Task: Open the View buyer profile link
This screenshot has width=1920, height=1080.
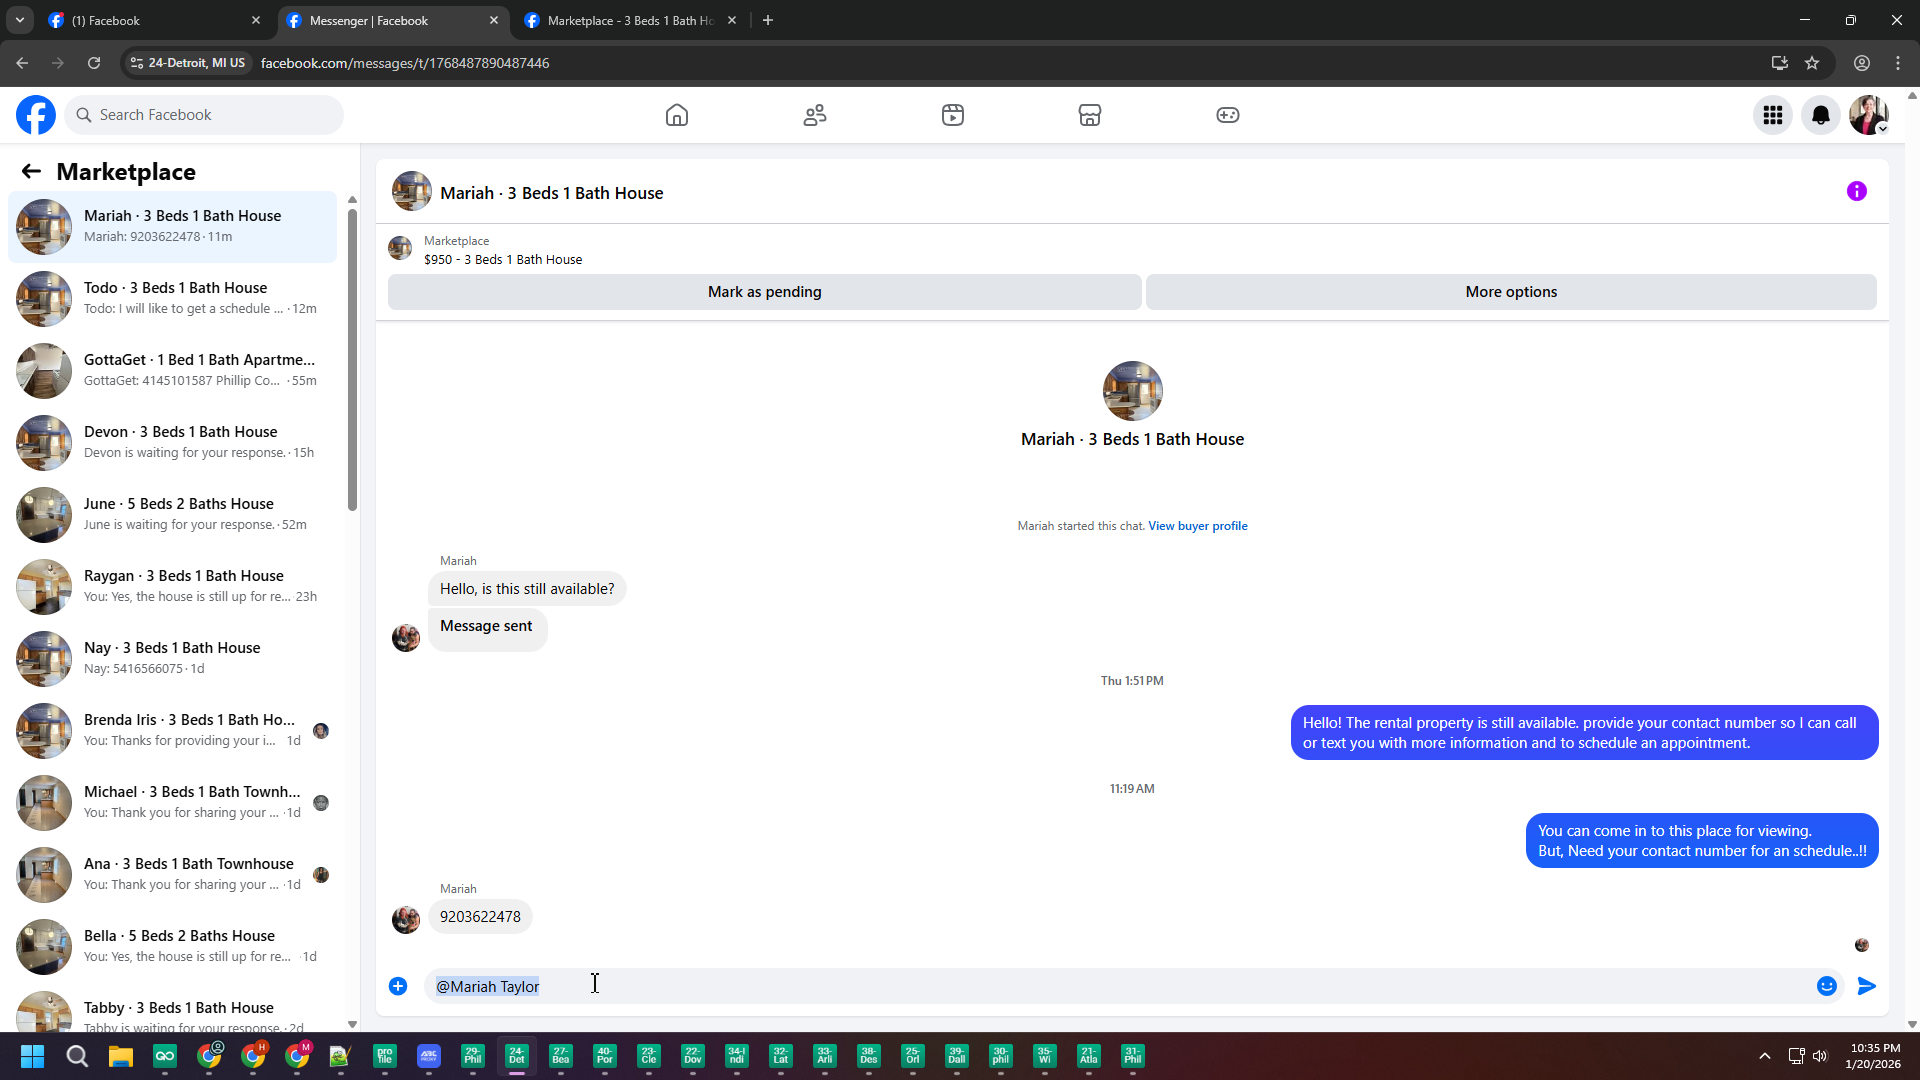Action: click(1198, 526)
